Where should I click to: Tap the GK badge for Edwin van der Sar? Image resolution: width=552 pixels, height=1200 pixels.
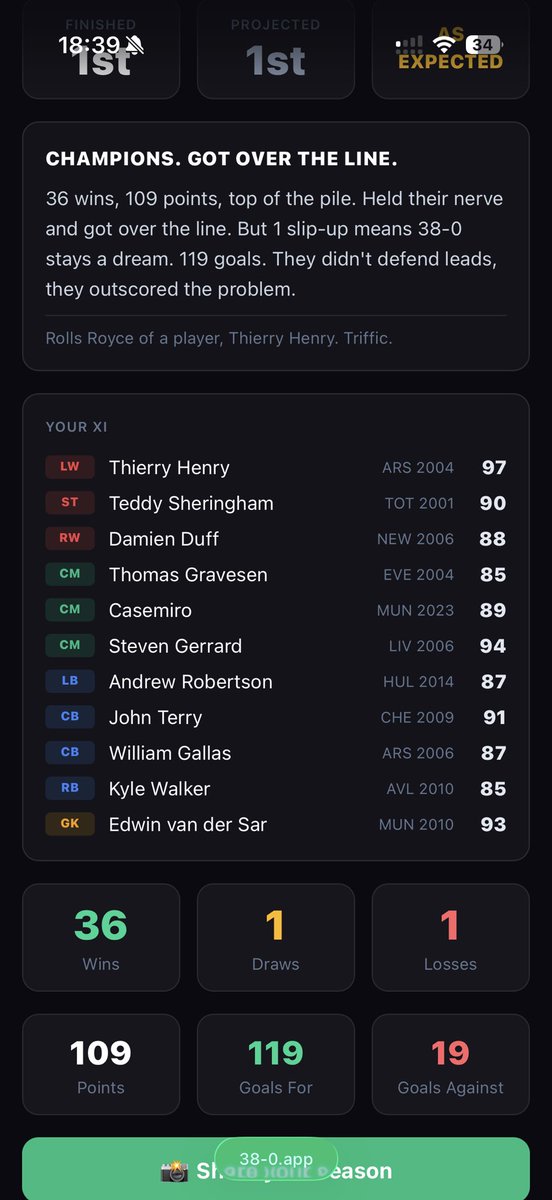[70, 824]
